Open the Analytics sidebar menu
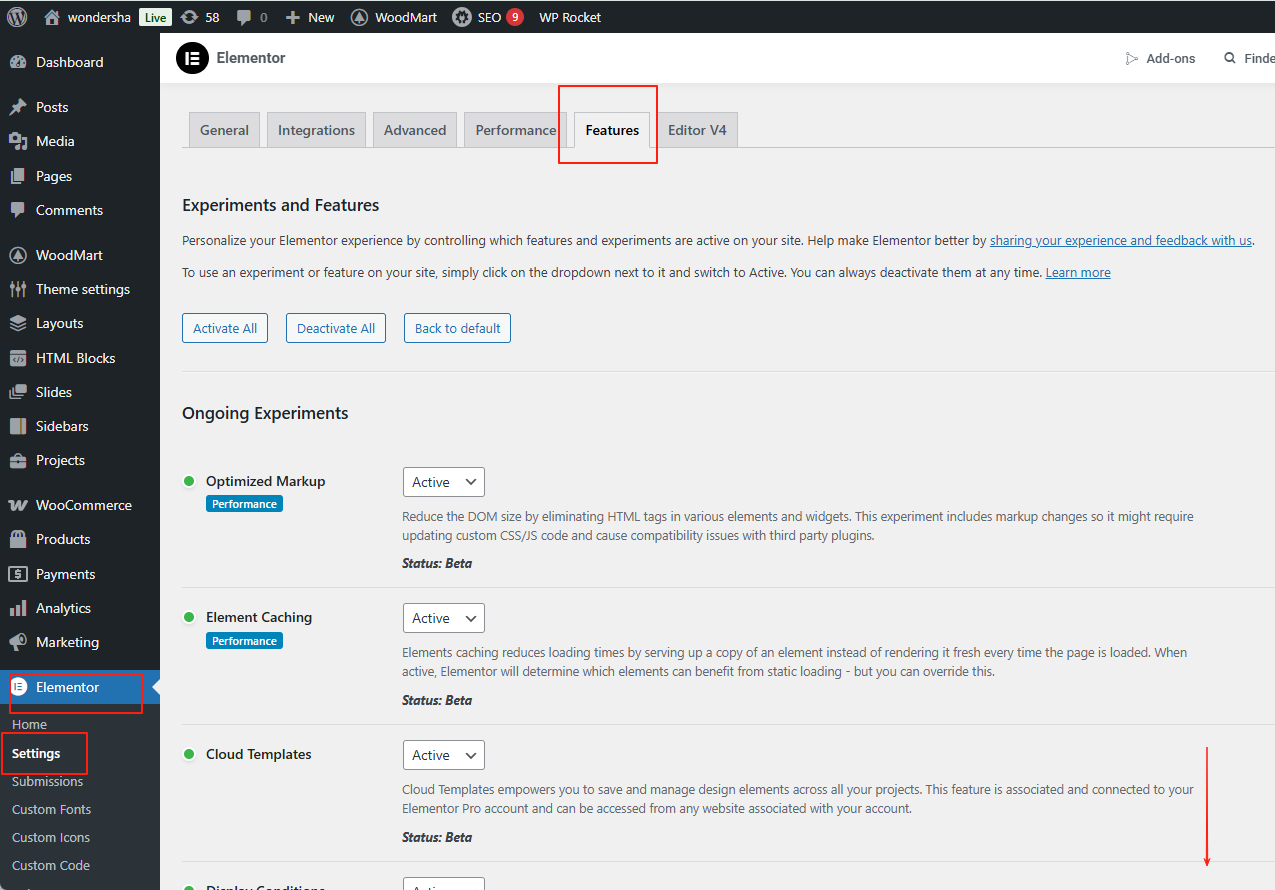Screen dimensions: 1275x890 (63, 608)
